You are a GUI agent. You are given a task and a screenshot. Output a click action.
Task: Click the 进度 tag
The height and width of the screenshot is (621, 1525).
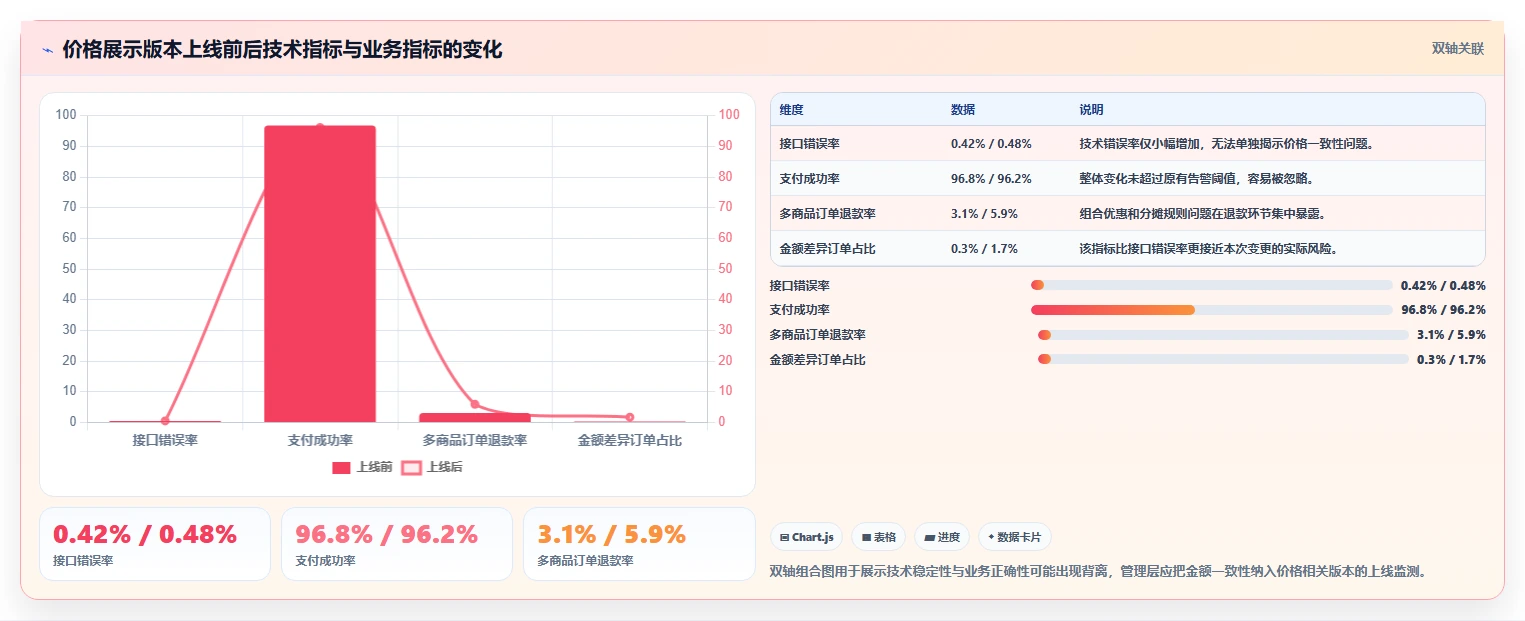point(942,537)
